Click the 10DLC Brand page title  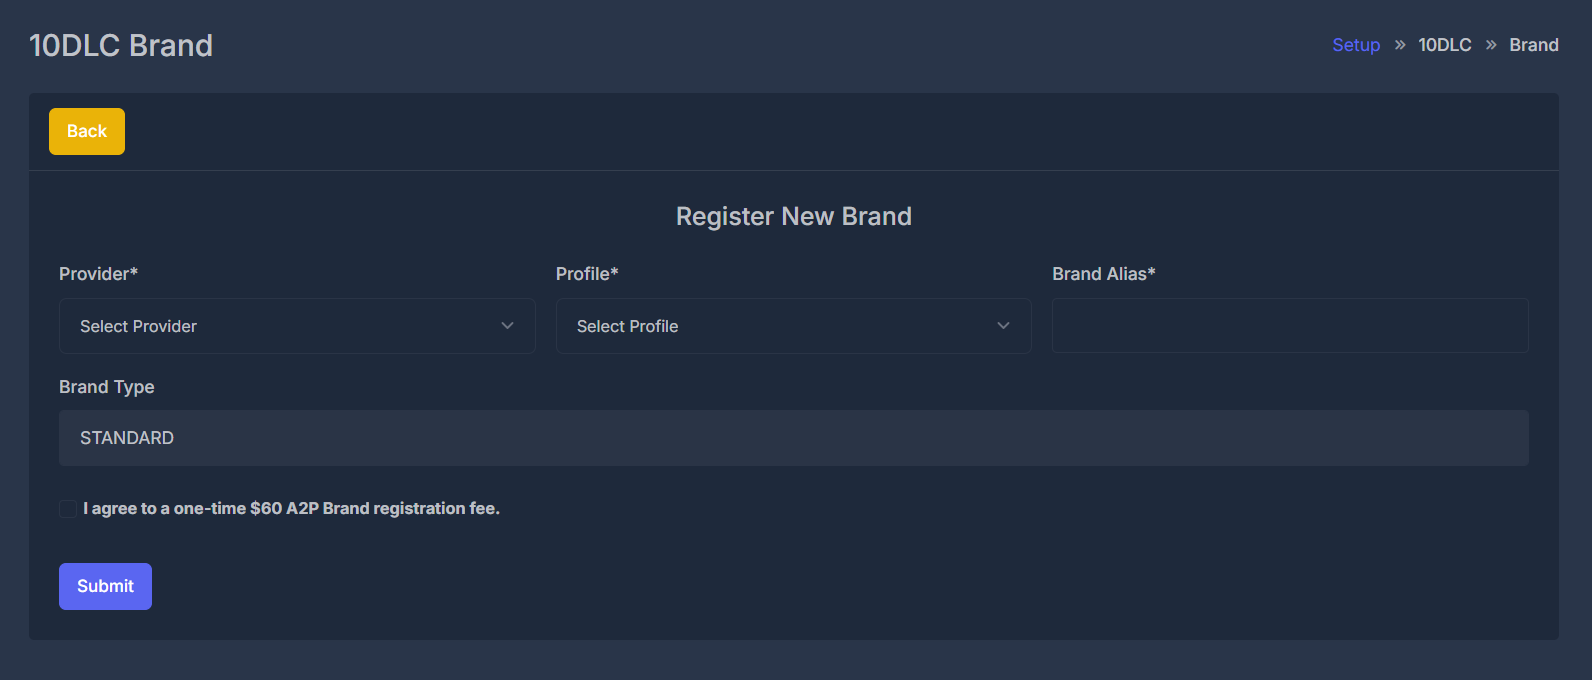coord(121,44)
